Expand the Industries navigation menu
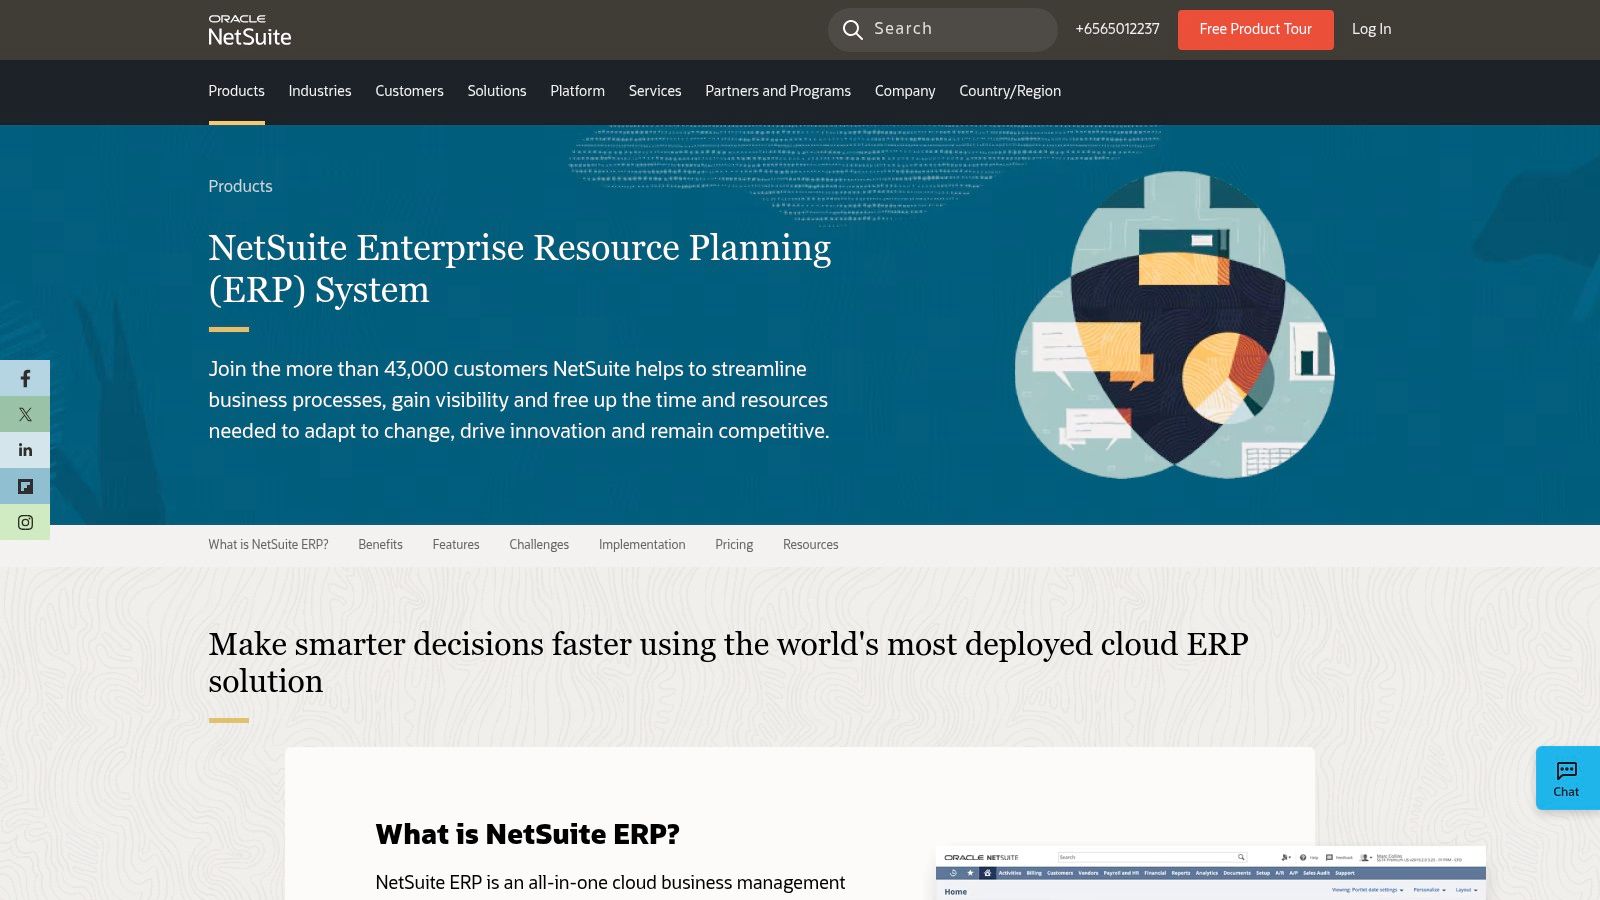1600x900 pixels. click(319, 91)
